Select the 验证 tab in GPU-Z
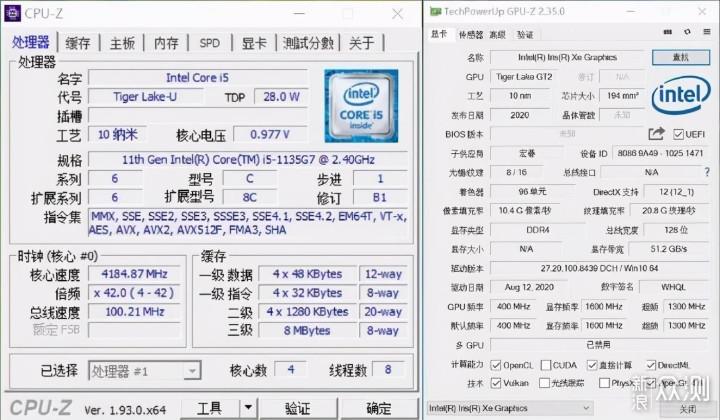The width and height of the screenshot is (720, 420). coord(525,34)
